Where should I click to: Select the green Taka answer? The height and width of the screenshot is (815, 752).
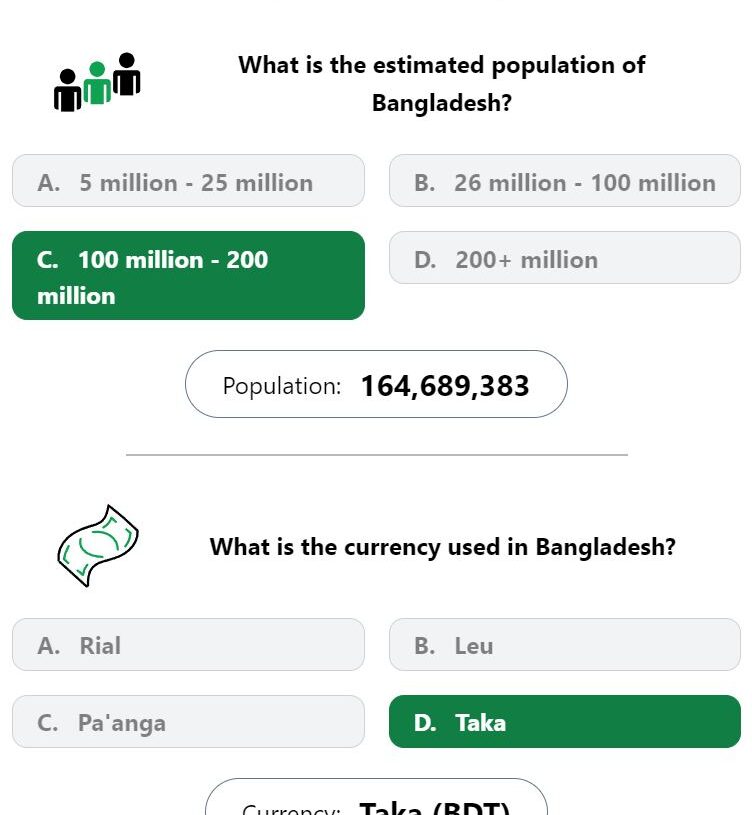coord(564,722)
